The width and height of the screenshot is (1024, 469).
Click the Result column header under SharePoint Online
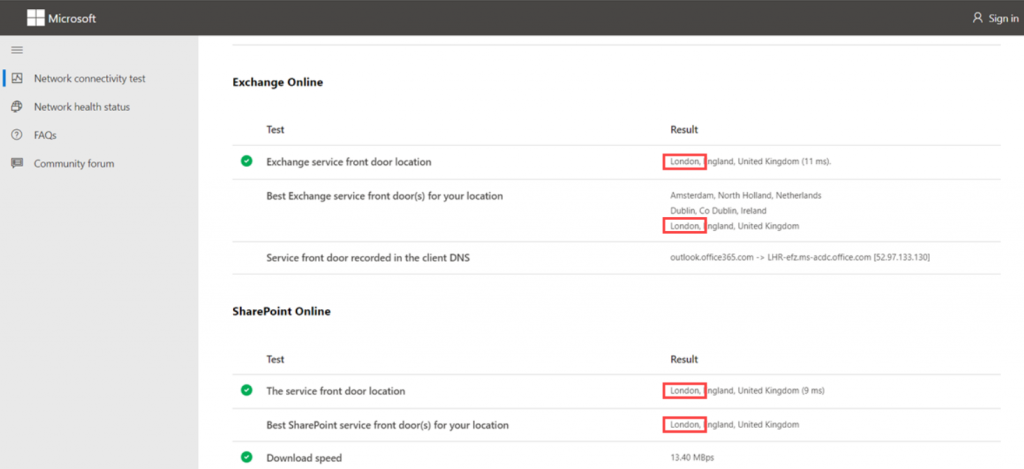pos(684,359)
